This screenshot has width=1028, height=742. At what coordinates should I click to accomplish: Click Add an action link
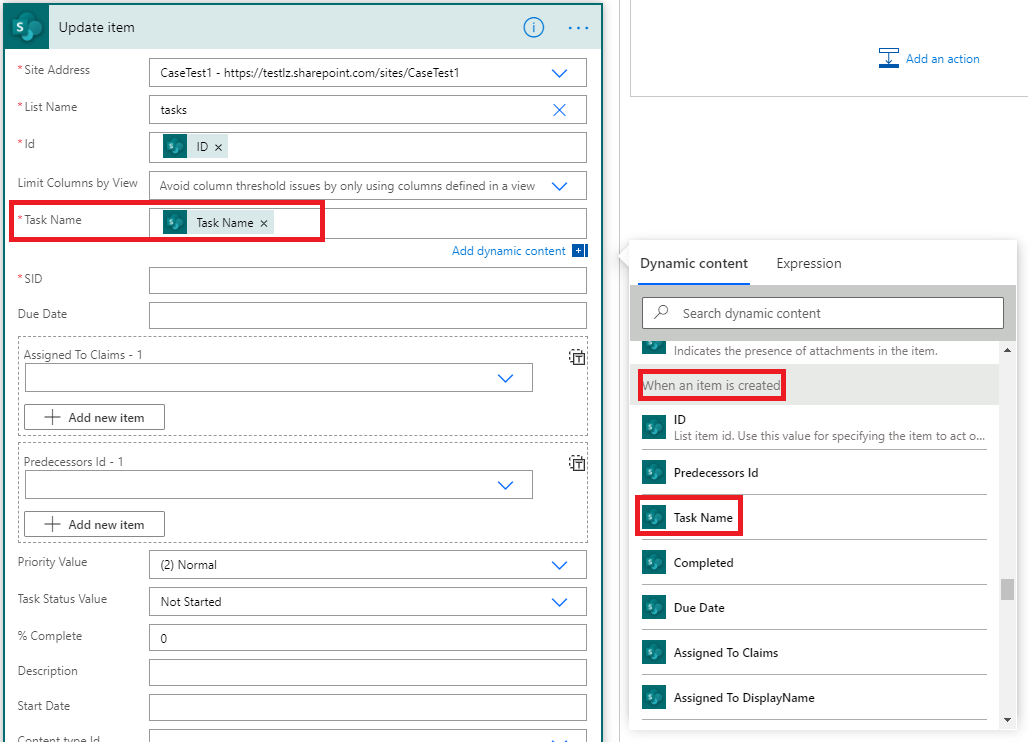[x=942, y=59]
